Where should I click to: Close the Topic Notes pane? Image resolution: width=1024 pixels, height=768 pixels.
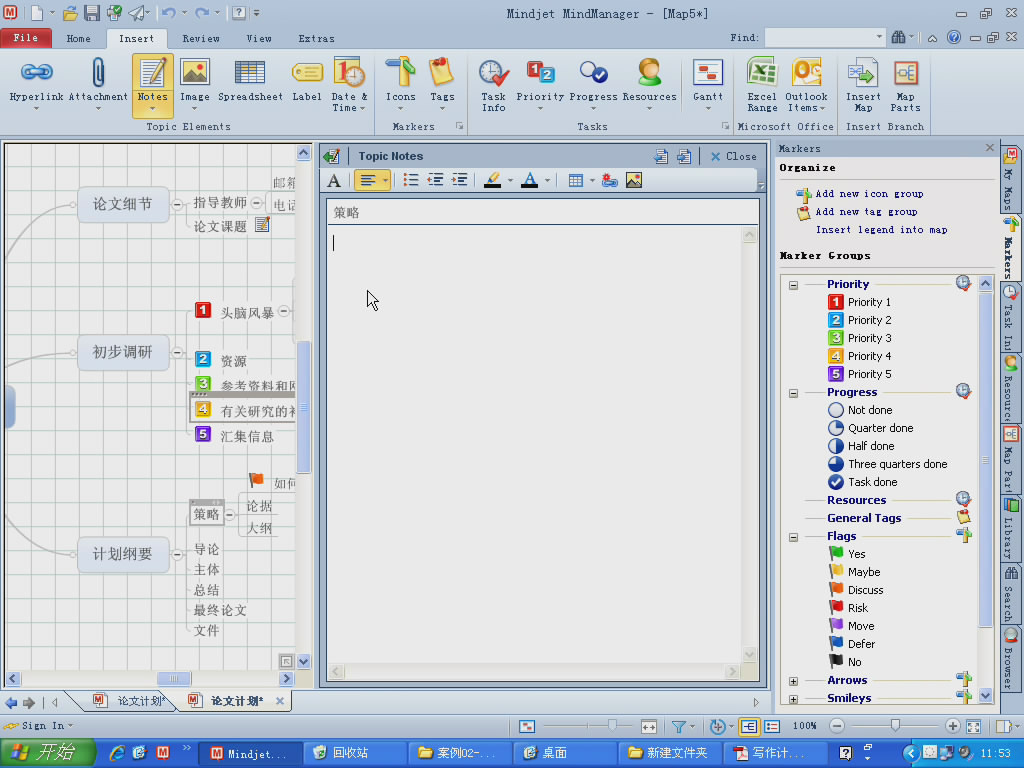733,156
